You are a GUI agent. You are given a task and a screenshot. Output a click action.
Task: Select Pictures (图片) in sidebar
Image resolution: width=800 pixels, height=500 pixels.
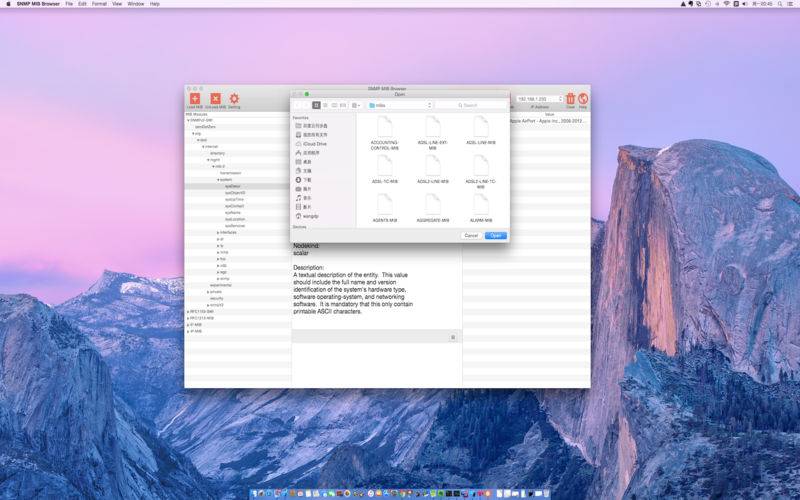304,189
